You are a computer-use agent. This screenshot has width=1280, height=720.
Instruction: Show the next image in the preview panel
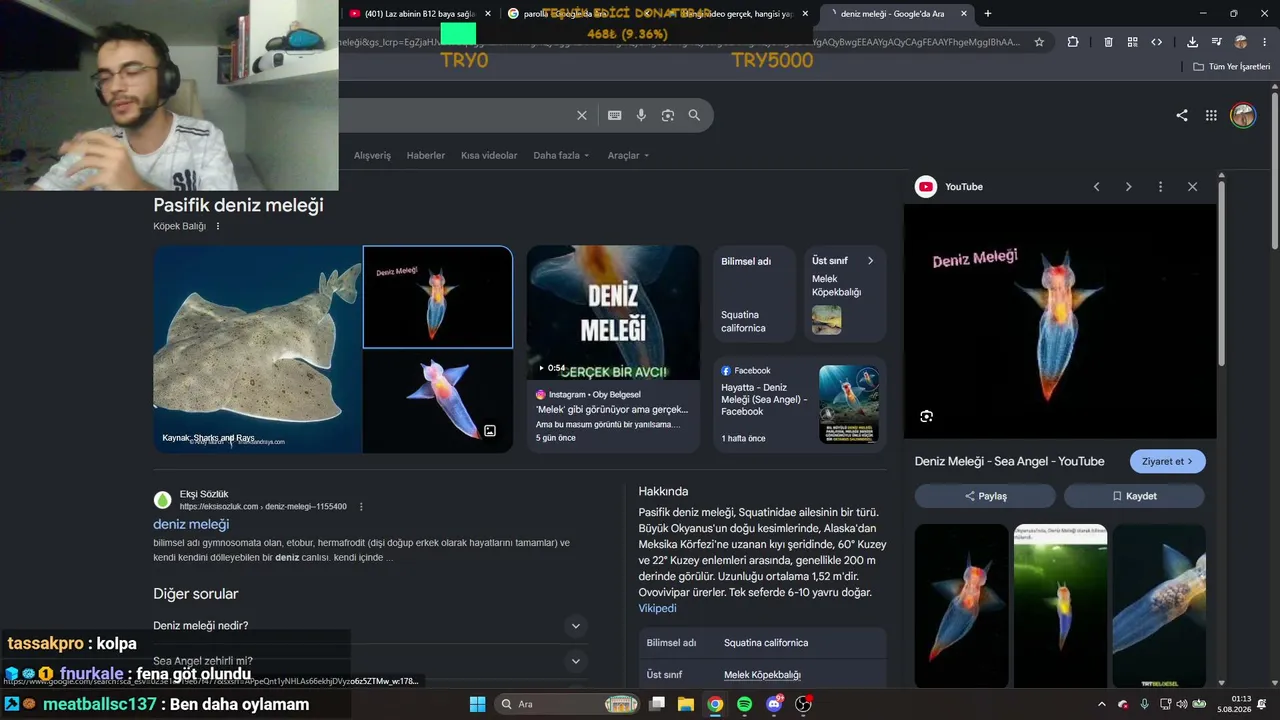pos(1129,187)
